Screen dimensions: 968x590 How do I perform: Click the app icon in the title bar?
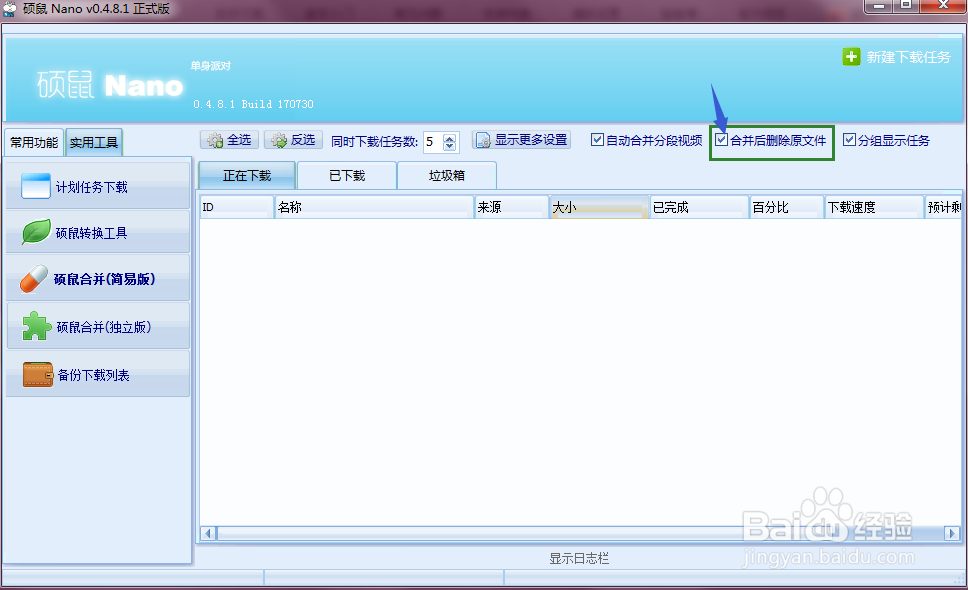(9, 9)
